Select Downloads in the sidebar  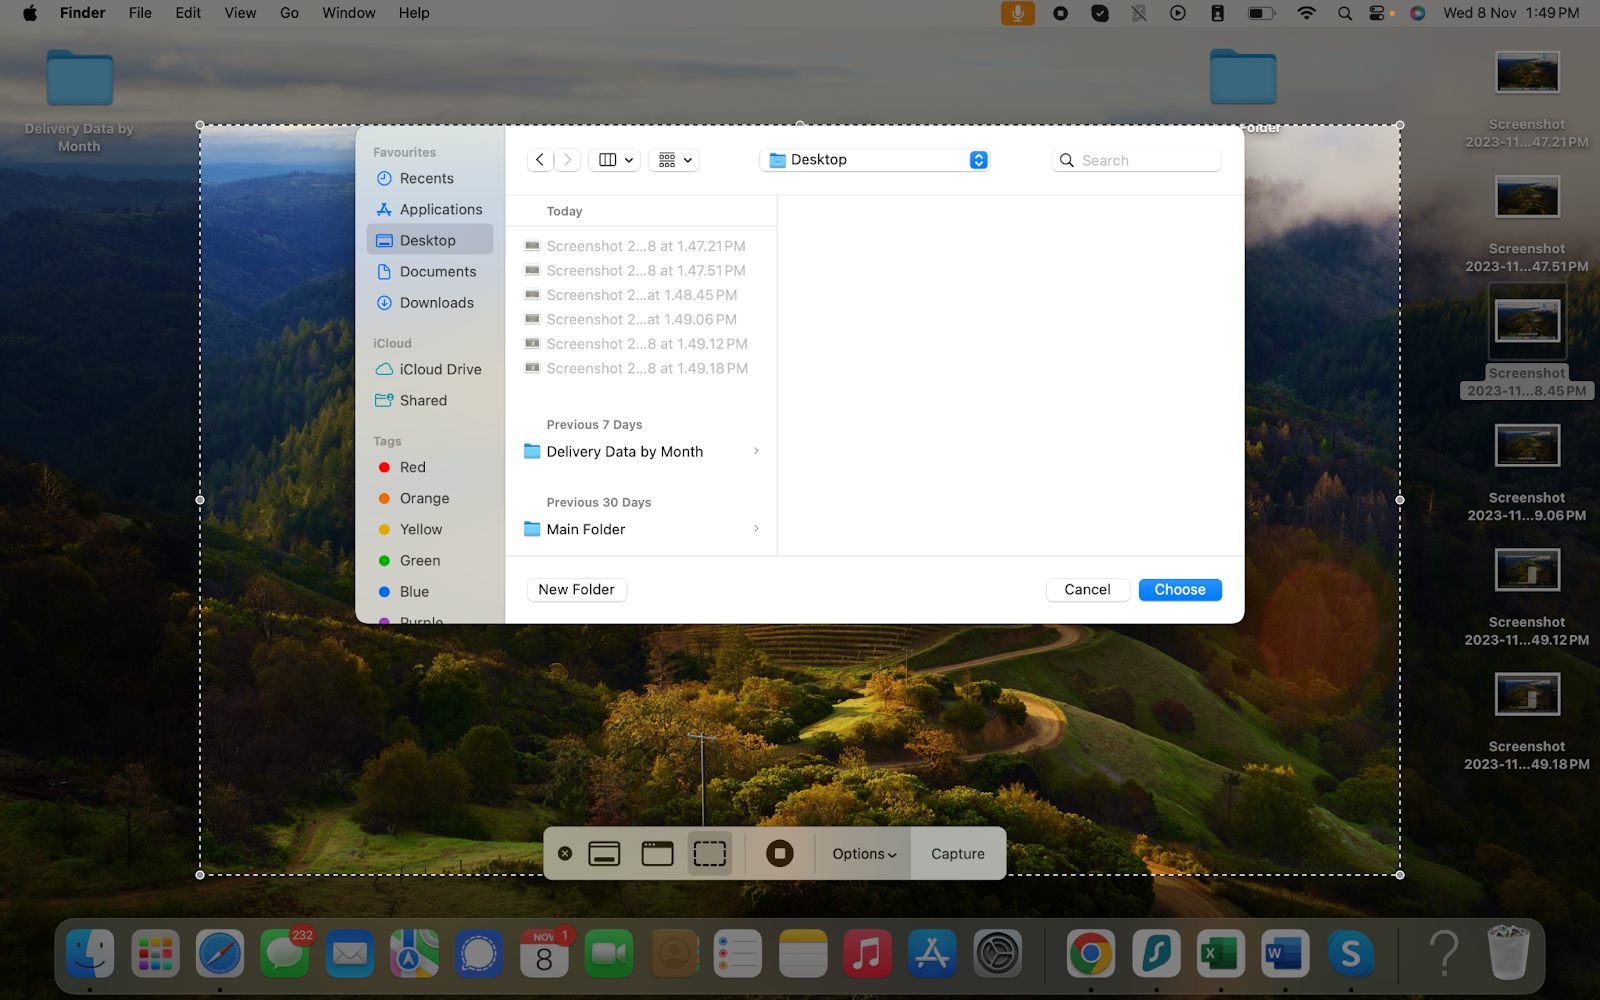coord(436,303)
